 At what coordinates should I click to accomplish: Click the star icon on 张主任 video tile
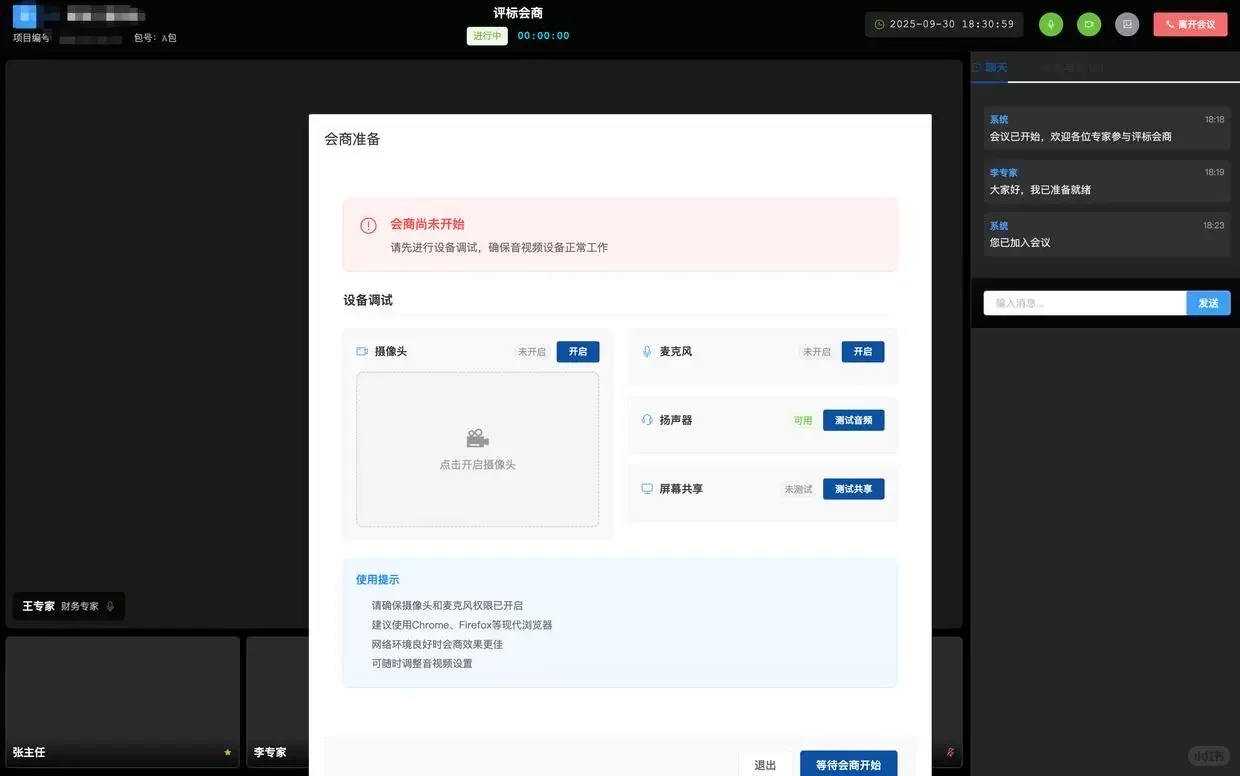(x=228, y=752)
